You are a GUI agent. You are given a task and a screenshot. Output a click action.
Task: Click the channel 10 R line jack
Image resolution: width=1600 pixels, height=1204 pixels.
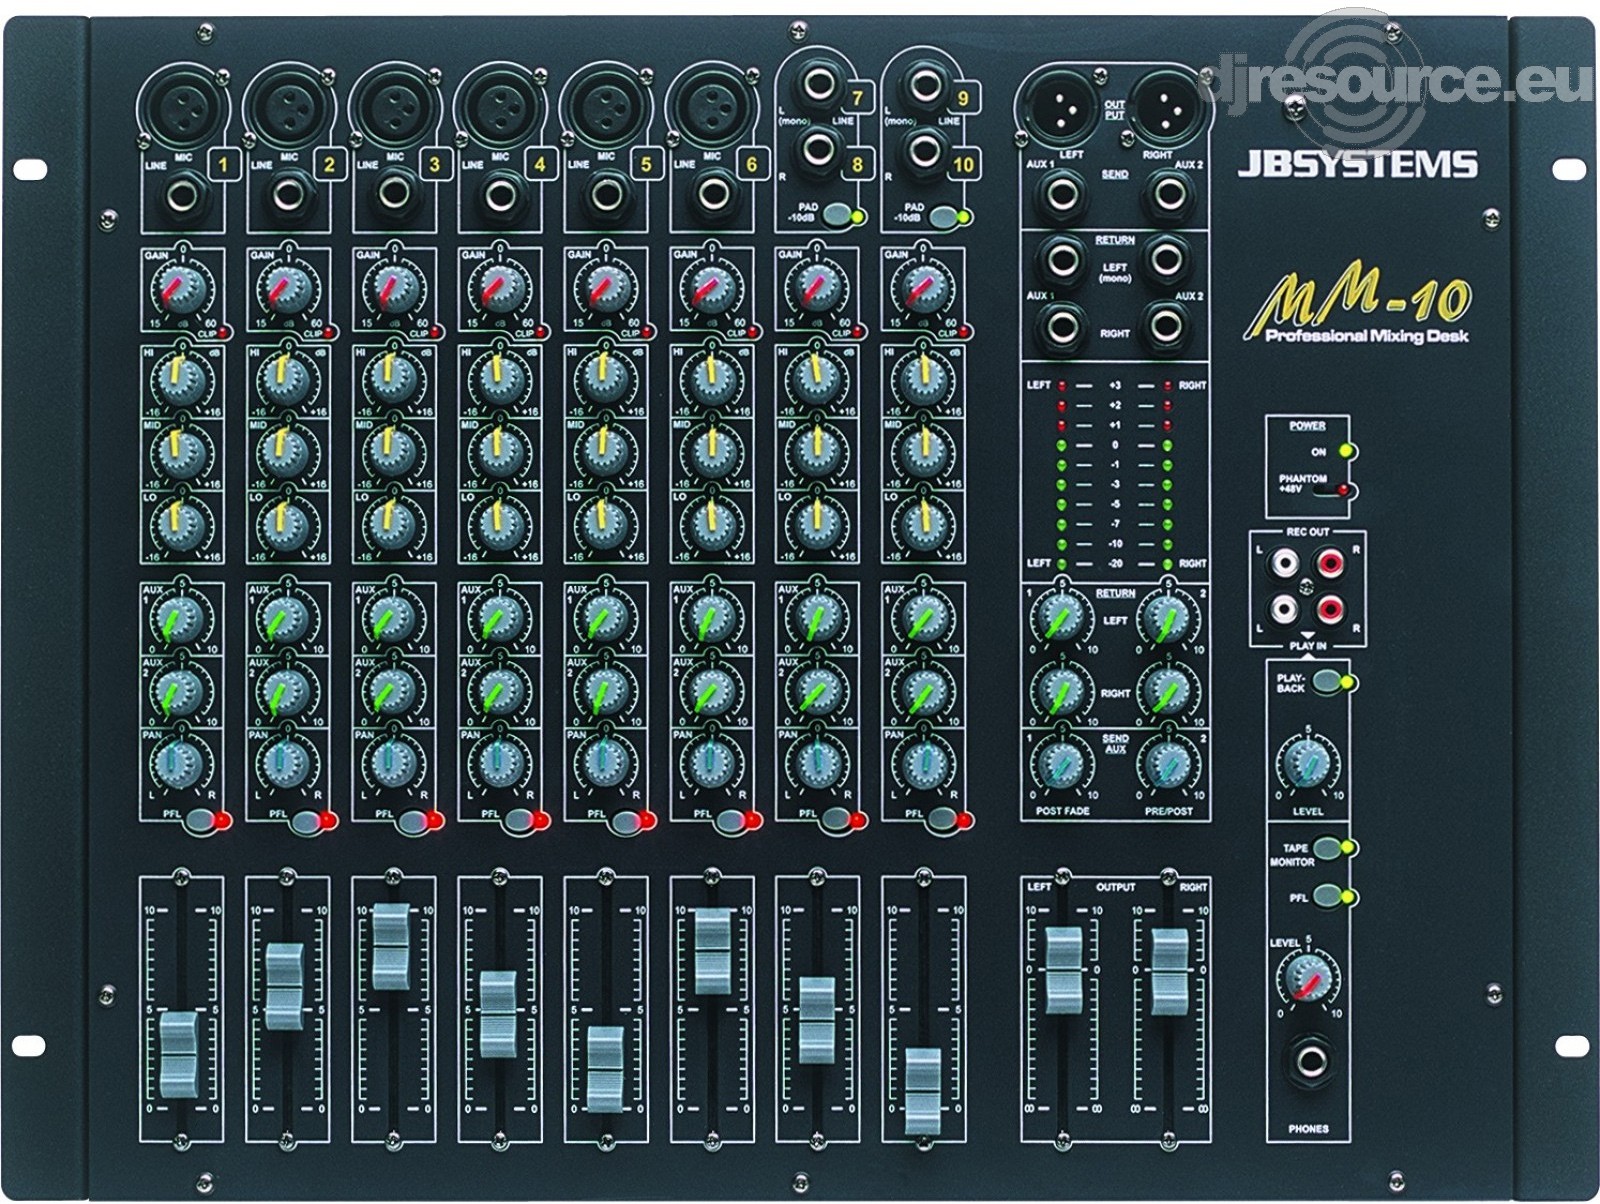click(925, 152)
